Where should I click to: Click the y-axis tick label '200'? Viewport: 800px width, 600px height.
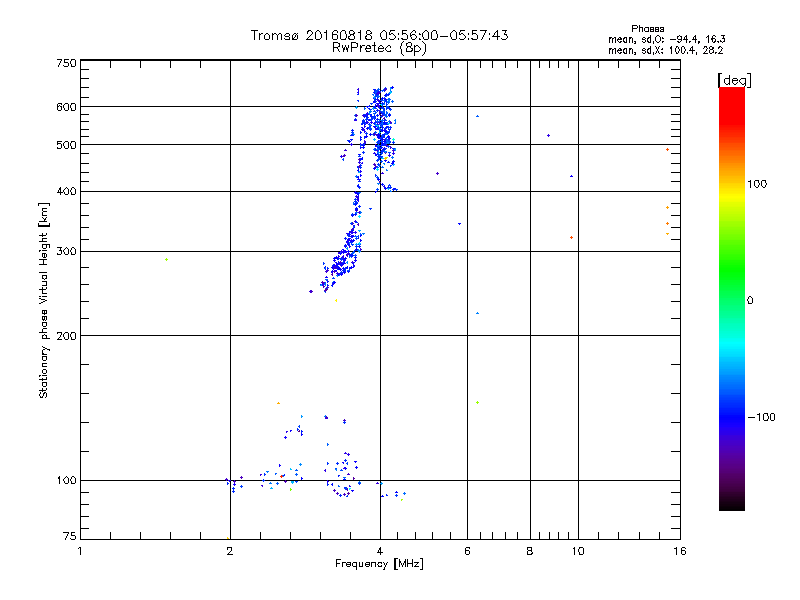[66, 336]
